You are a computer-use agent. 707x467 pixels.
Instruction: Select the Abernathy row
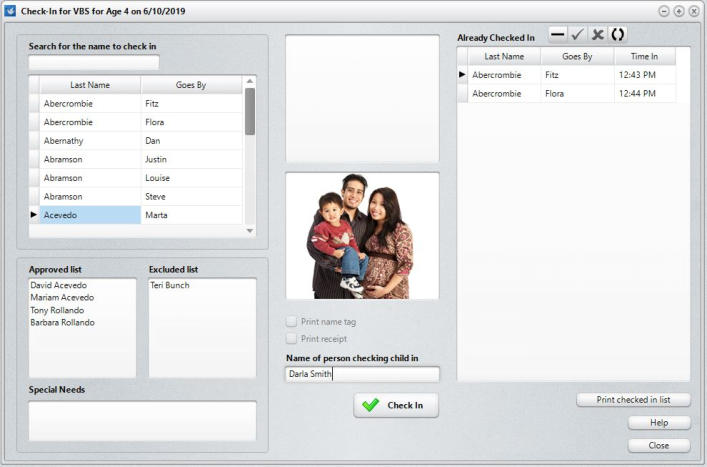click(141, 141)
